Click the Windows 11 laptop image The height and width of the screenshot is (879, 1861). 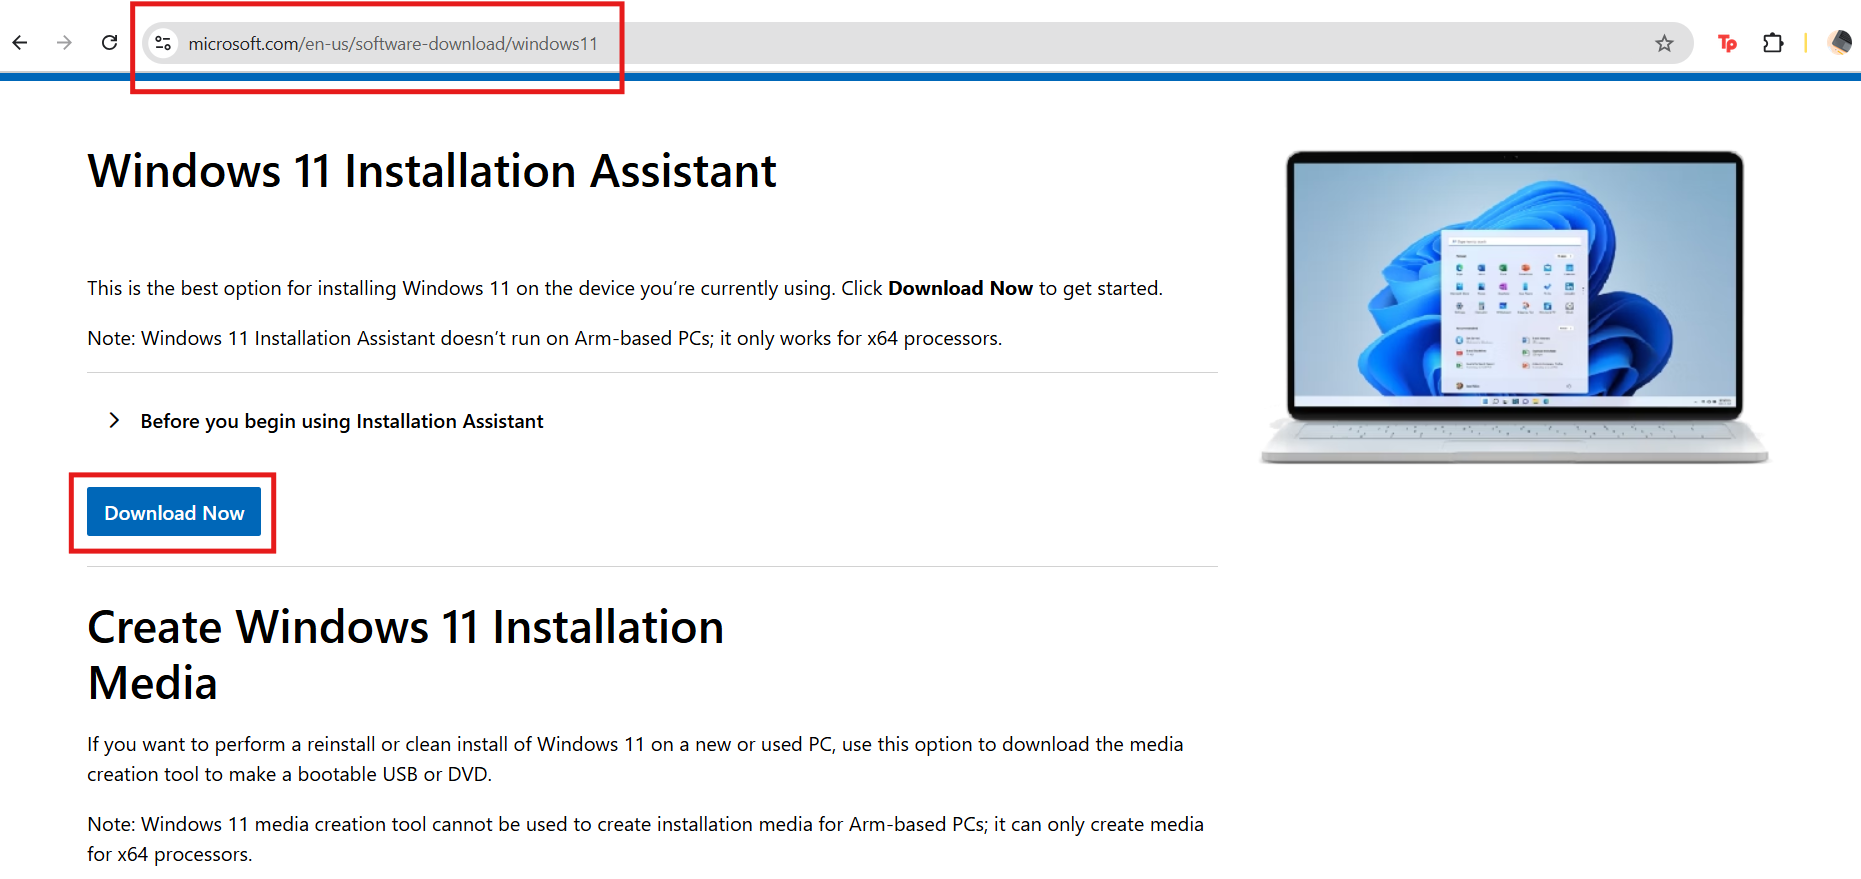click(x=1514, y=308)
